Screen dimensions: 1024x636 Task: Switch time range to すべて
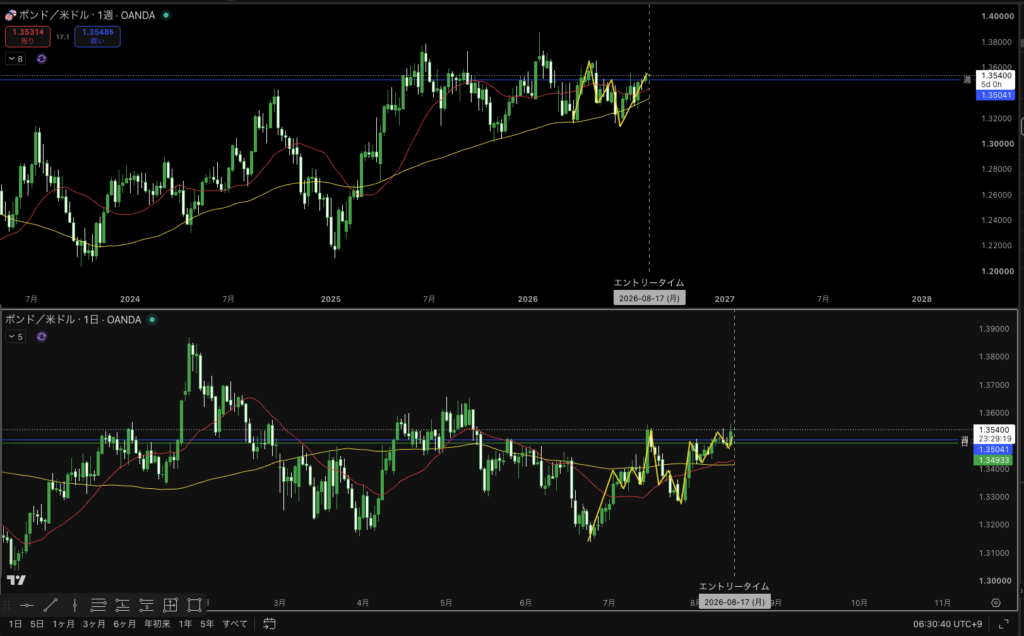[x=235, y=624]
